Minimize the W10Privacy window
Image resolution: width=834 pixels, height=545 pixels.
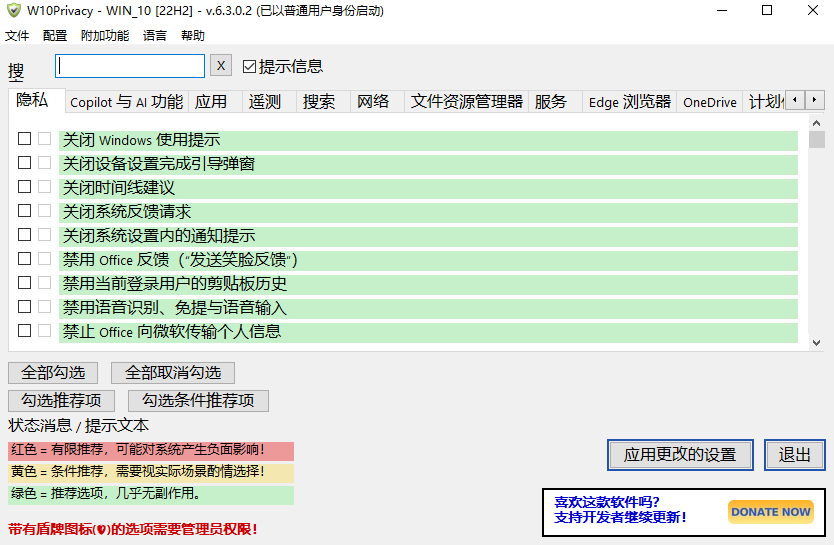[722, 10]
